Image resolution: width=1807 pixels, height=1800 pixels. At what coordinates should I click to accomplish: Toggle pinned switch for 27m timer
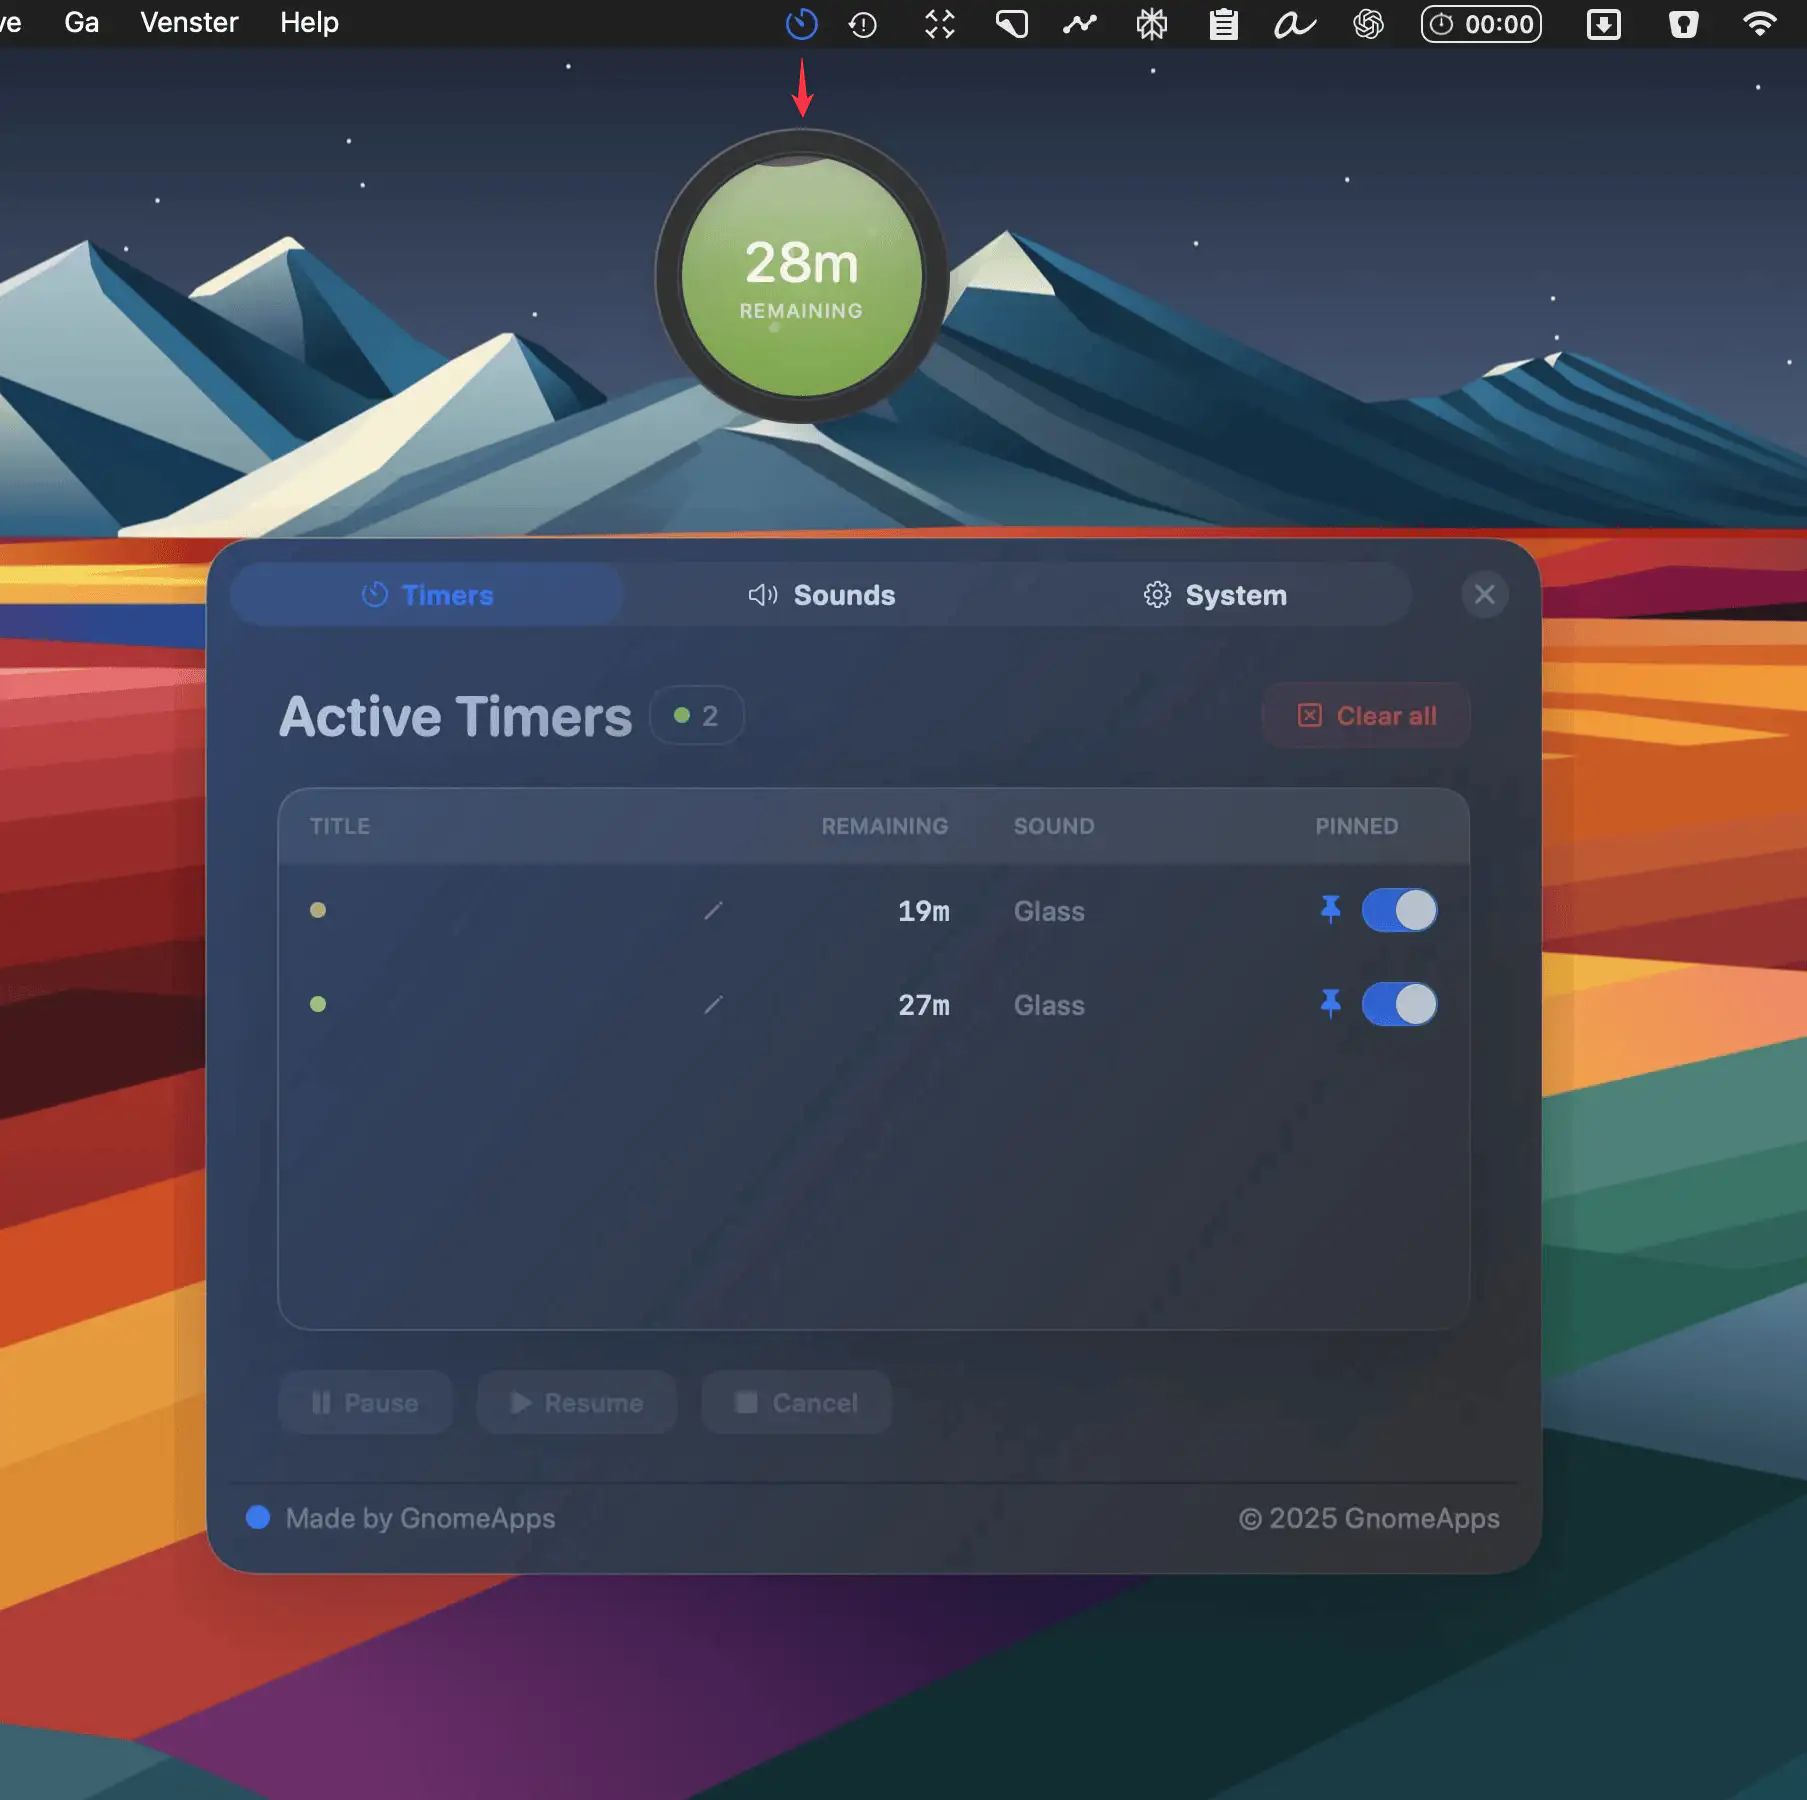[x=1399, y=1004]
